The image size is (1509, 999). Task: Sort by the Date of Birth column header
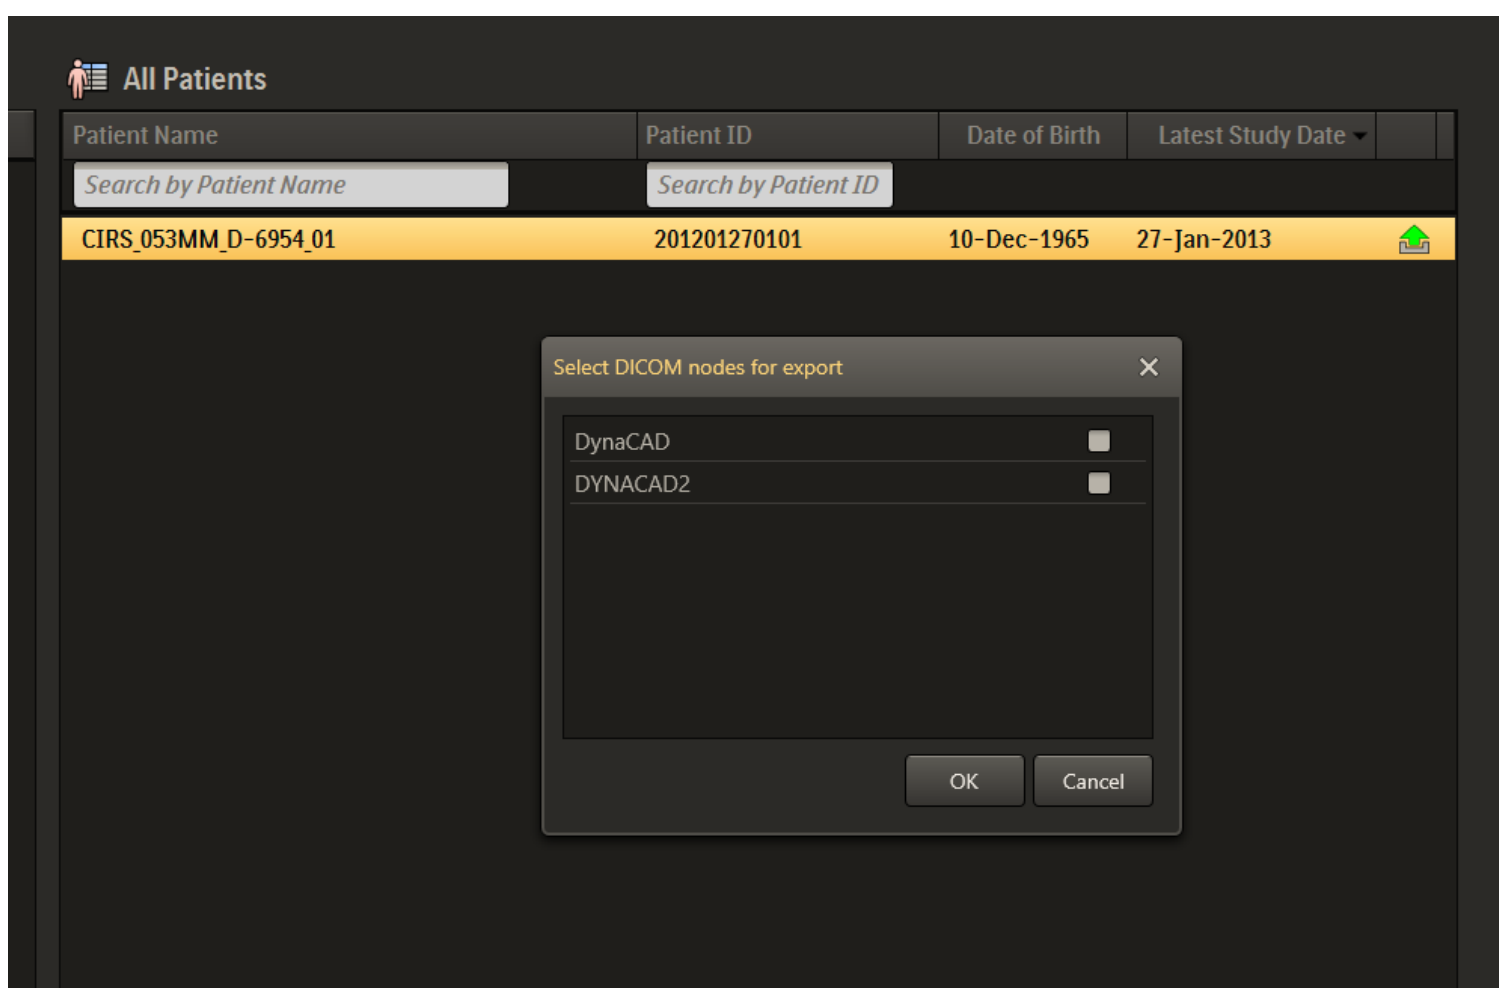click(1033, 135)
